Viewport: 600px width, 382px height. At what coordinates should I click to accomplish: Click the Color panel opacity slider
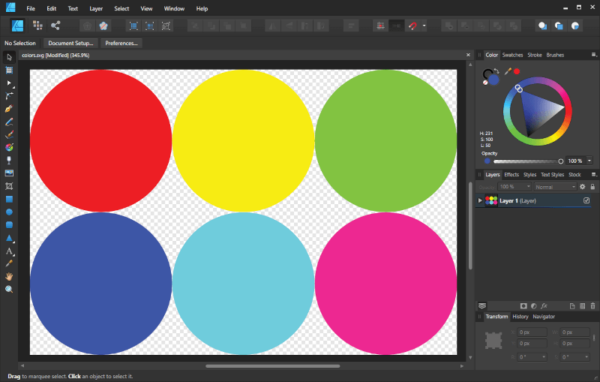(x=527, y=161)
